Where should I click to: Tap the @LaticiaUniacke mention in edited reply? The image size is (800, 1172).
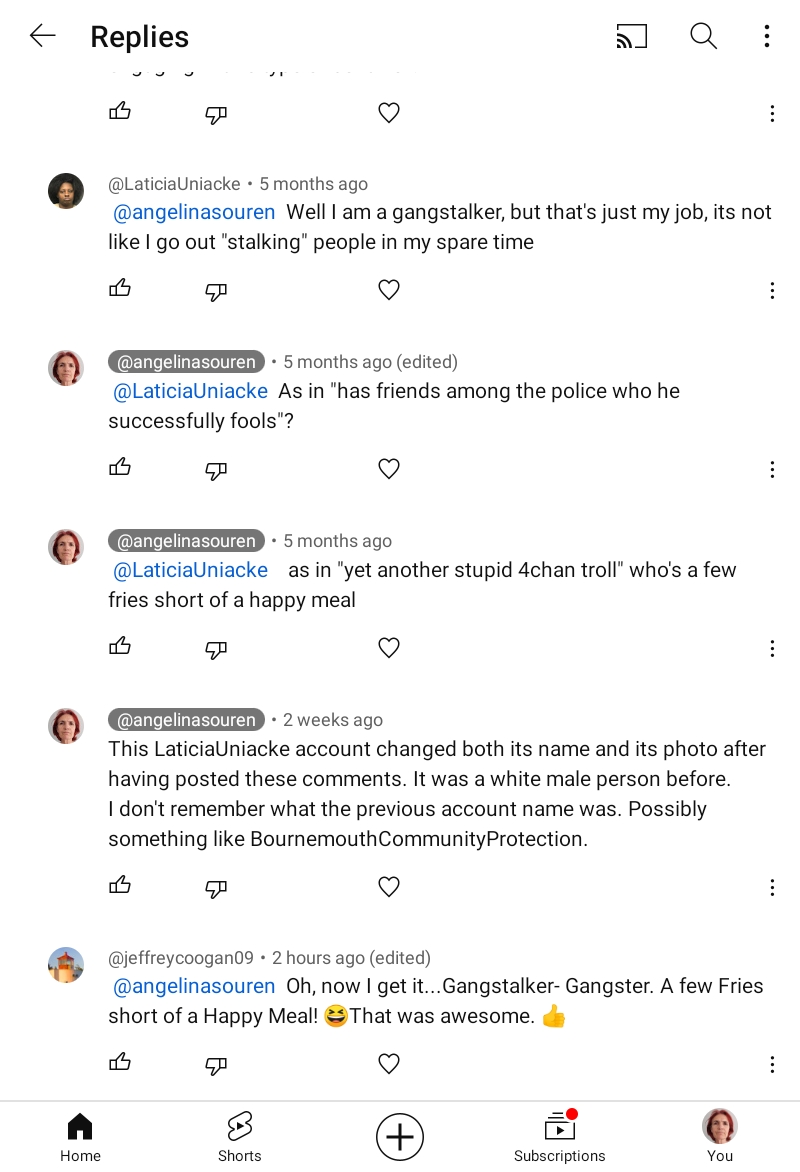coord(190,391)
